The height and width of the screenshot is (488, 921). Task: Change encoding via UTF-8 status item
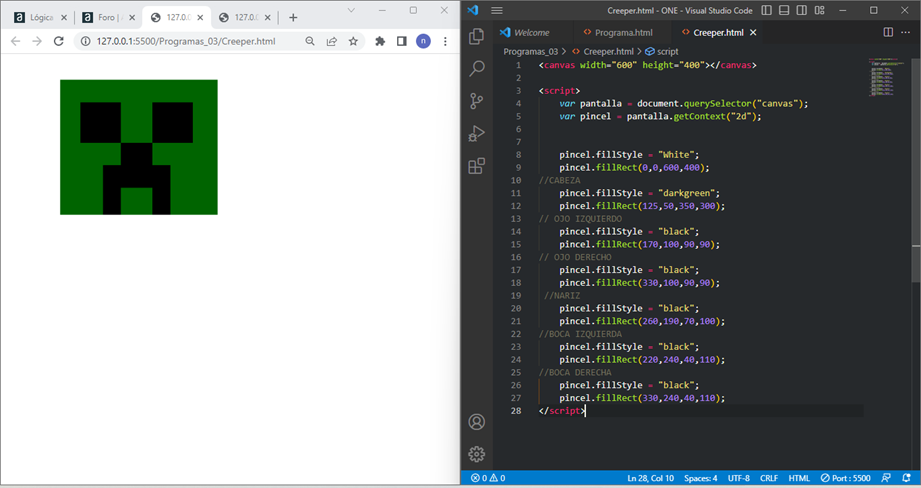pyautogui.click(x=738, y=478)
